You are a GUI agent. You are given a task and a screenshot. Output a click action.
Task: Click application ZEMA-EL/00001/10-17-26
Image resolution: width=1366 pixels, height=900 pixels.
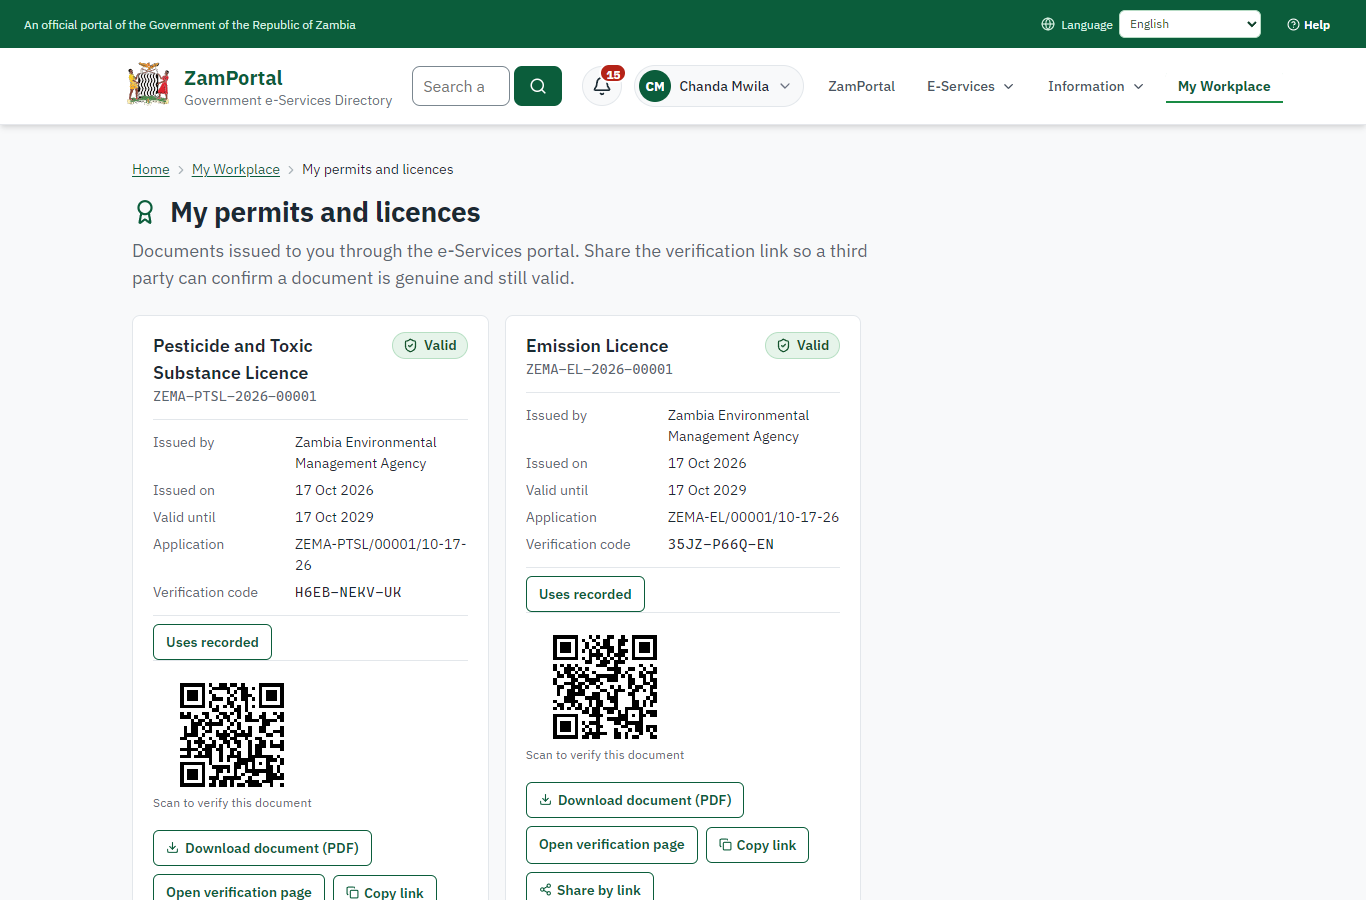point(753,518)
